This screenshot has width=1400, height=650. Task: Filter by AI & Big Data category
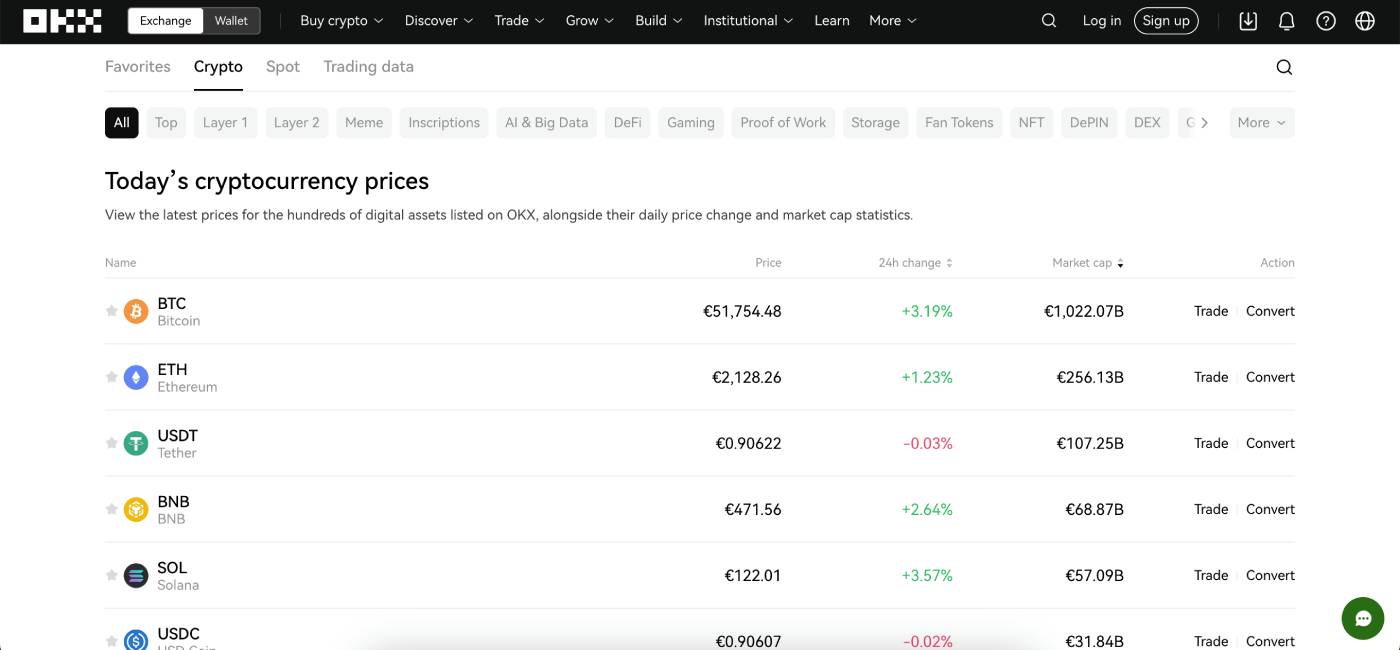tap(546, 123)
